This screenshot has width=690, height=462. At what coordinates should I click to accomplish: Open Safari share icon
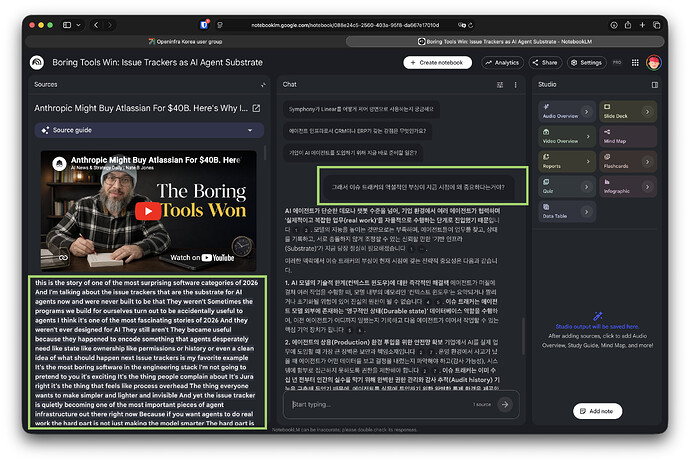coord(628,25)
